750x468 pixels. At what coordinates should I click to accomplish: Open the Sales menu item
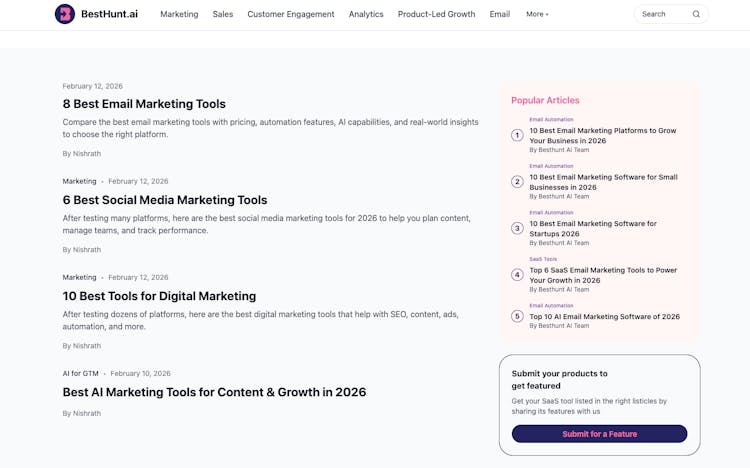pos(222,14)
